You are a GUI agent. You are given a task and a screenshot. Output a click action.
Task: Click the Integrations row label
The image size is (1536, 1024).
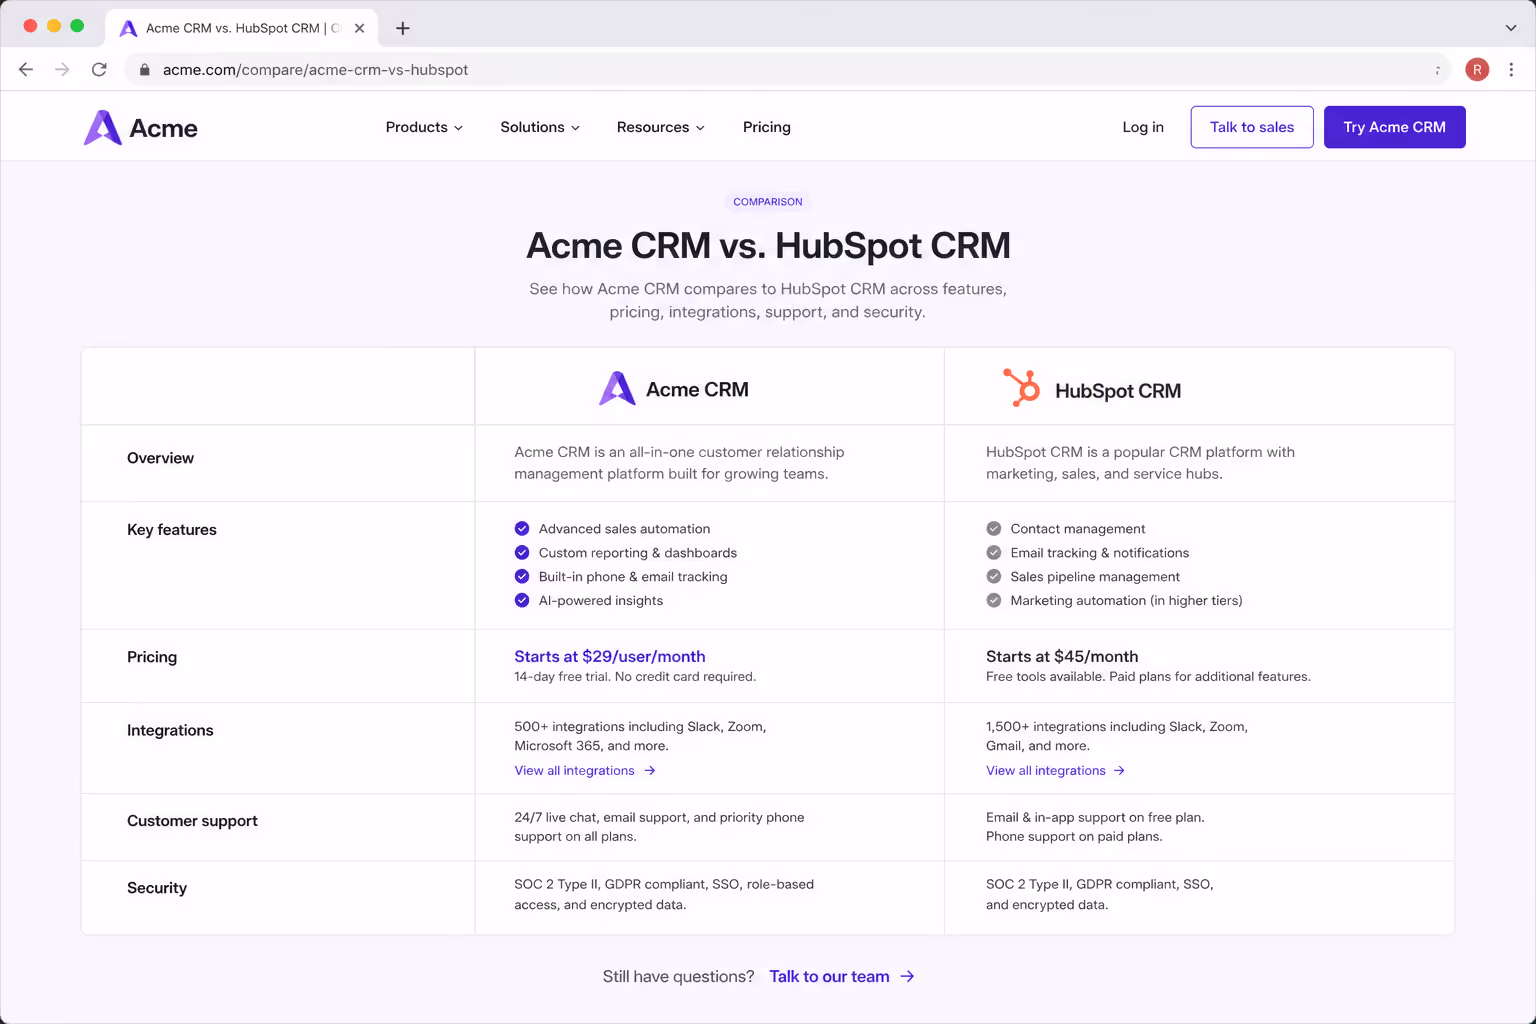tap(170, 730)
